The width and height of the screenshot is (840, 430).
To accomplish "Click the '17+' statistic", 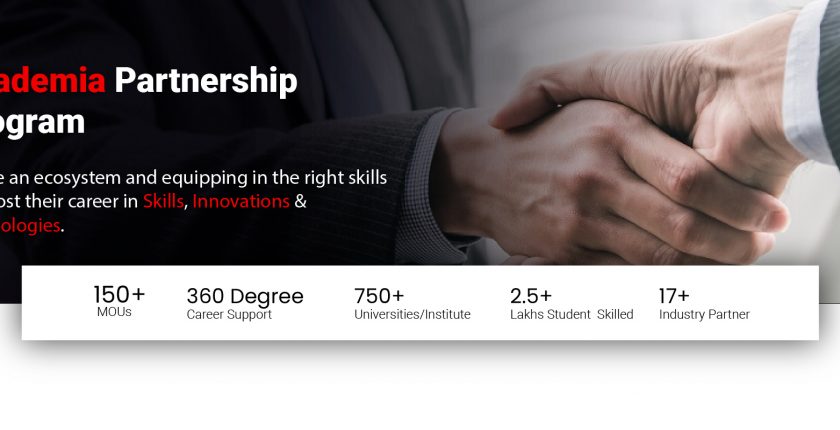I will tap(674, 296).
